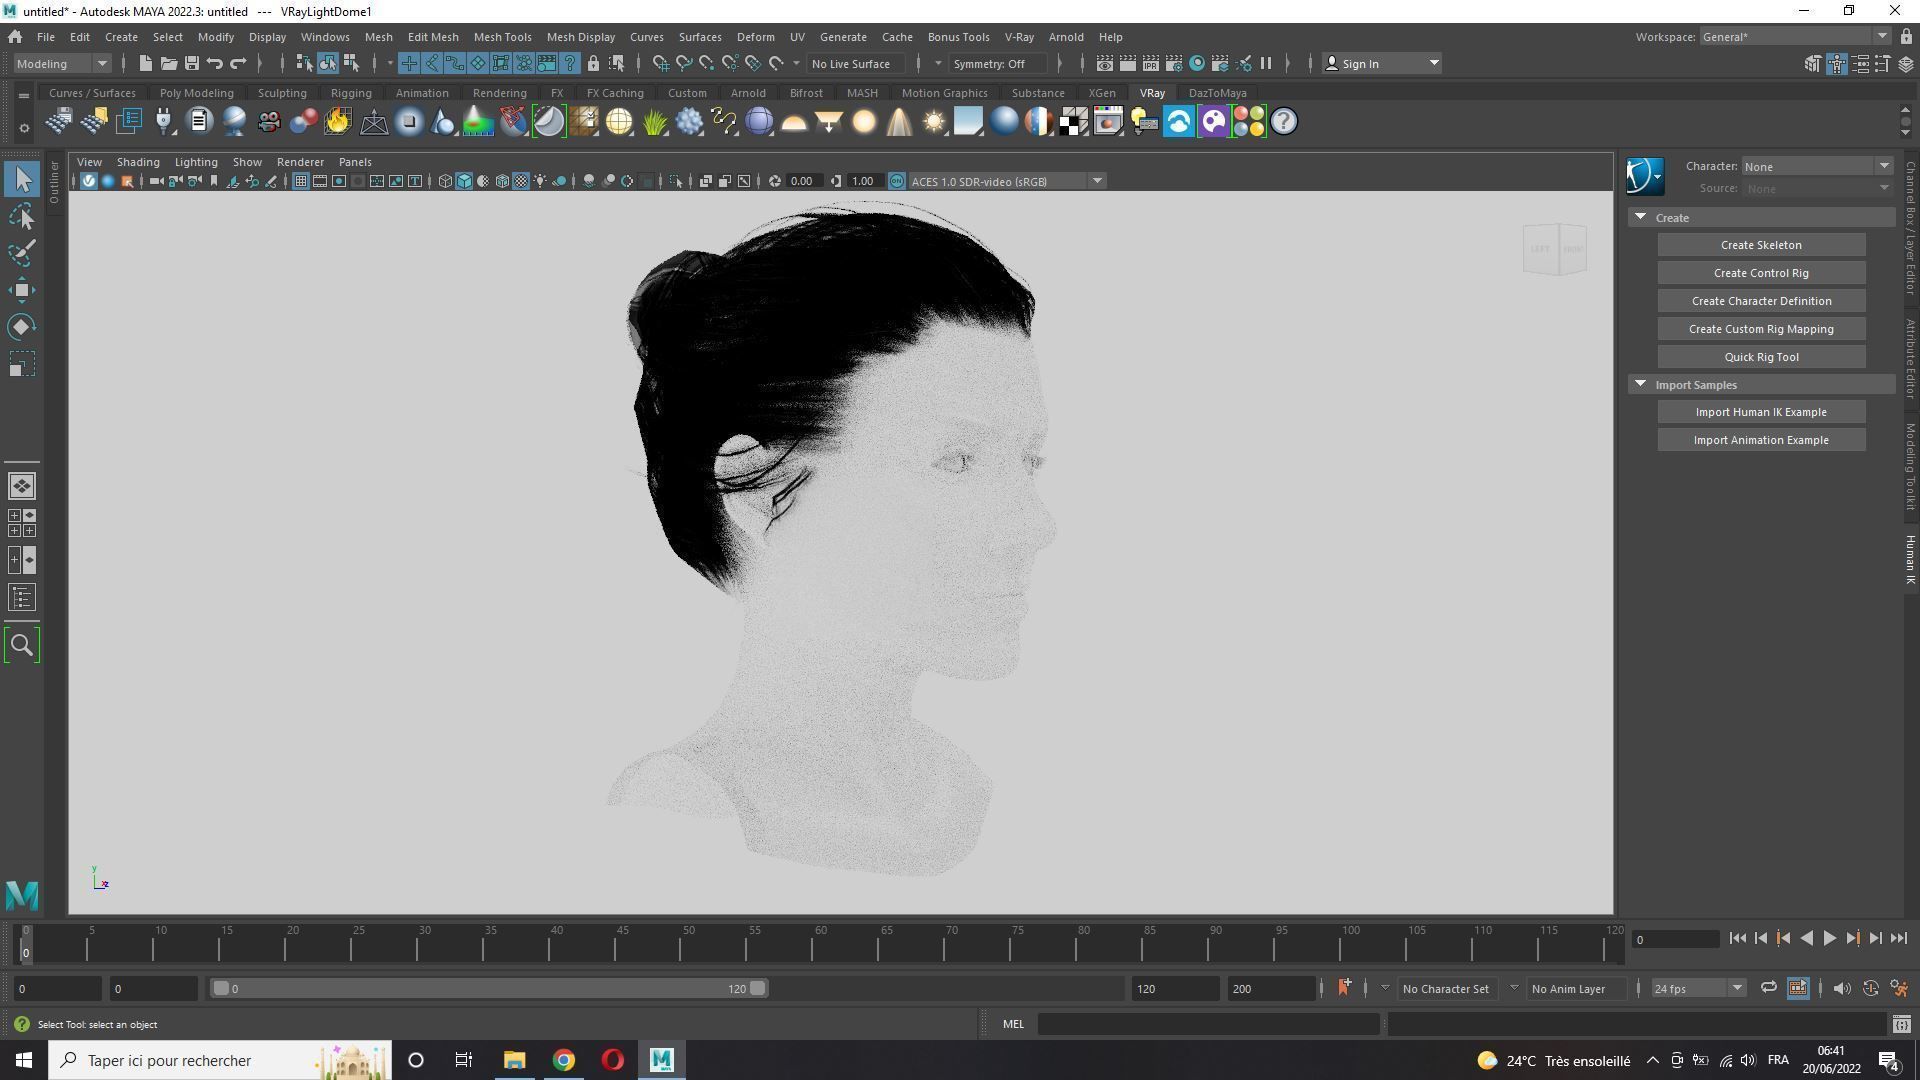Open the Character None dropdown
The height and width of the screenshot is (1080, 1920).
click(1817, 166)
